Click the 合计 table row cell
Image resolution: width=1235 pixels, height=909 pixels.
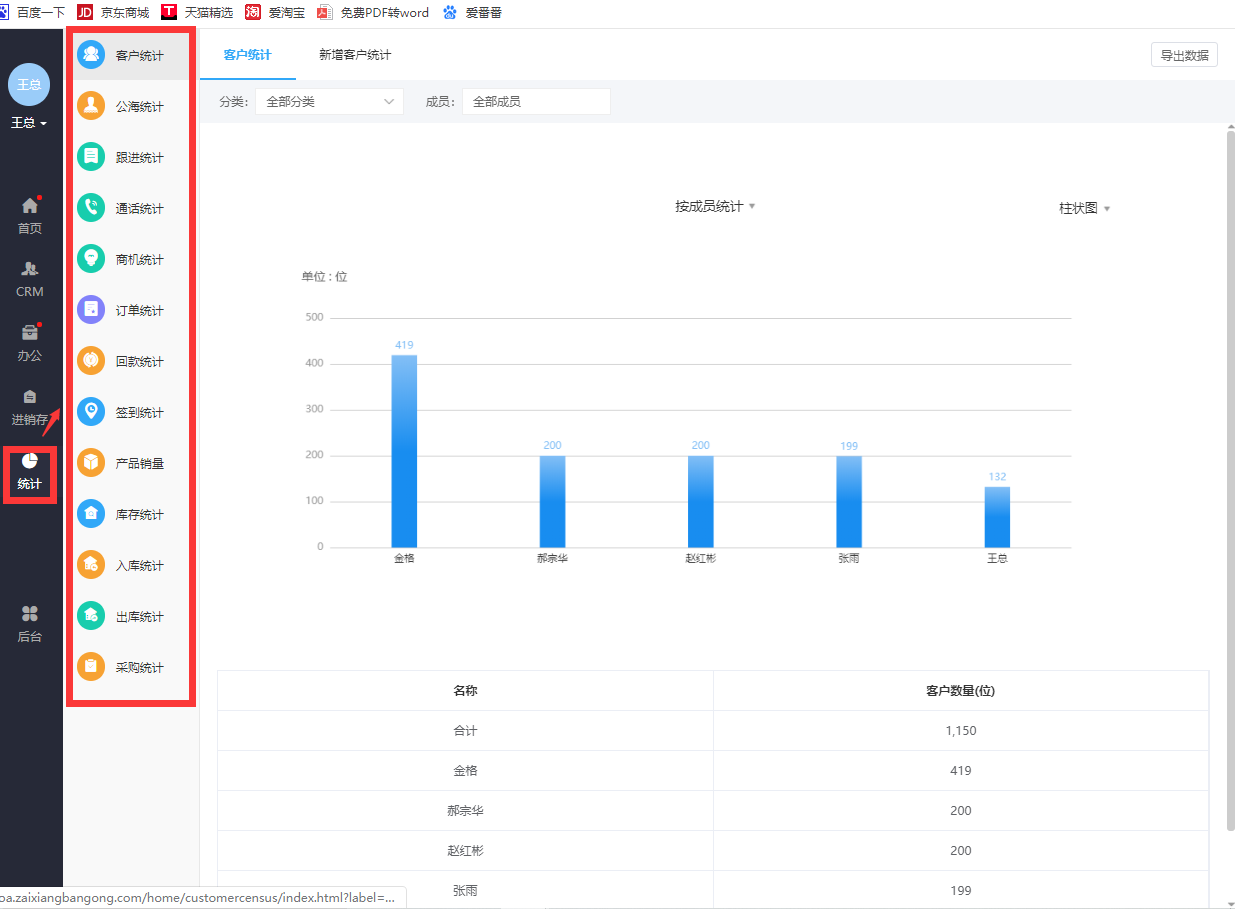pyautogui.click(x=465, y=731)
